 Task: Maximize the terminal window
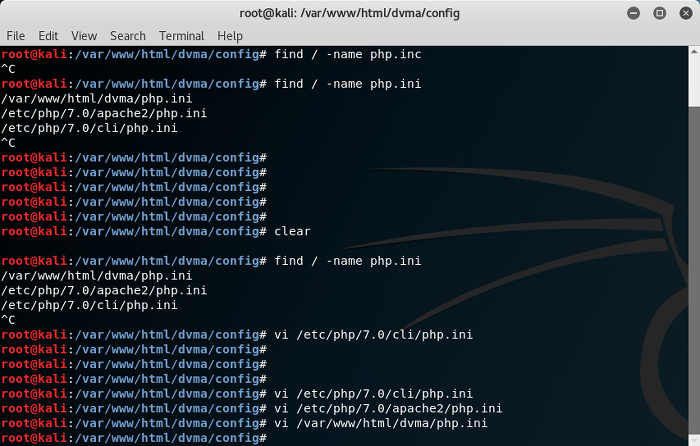point(659,13)
